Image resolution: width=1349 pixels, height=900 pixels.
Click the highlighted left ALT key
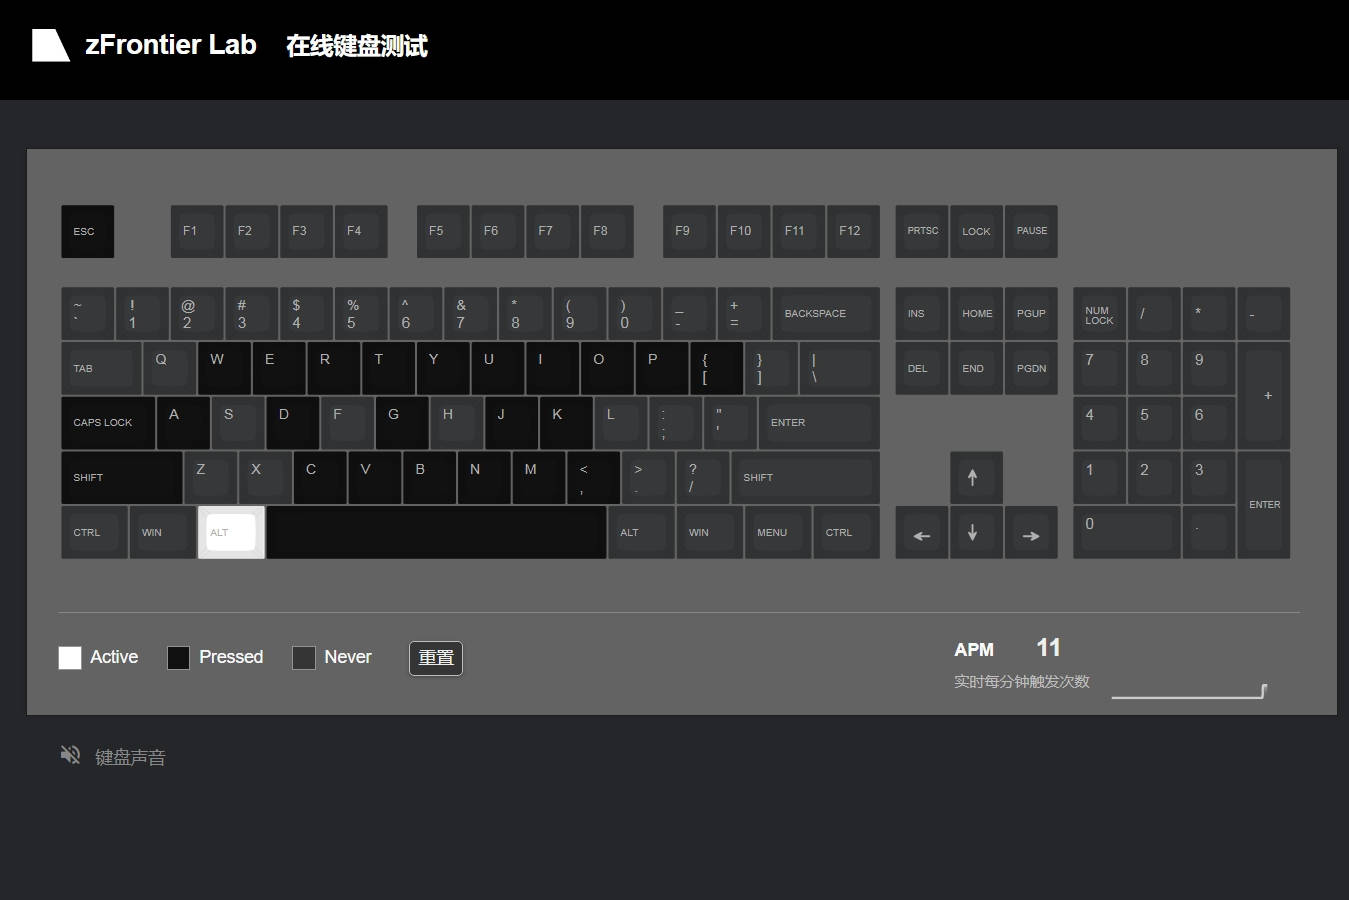click(x=231, y=532)
